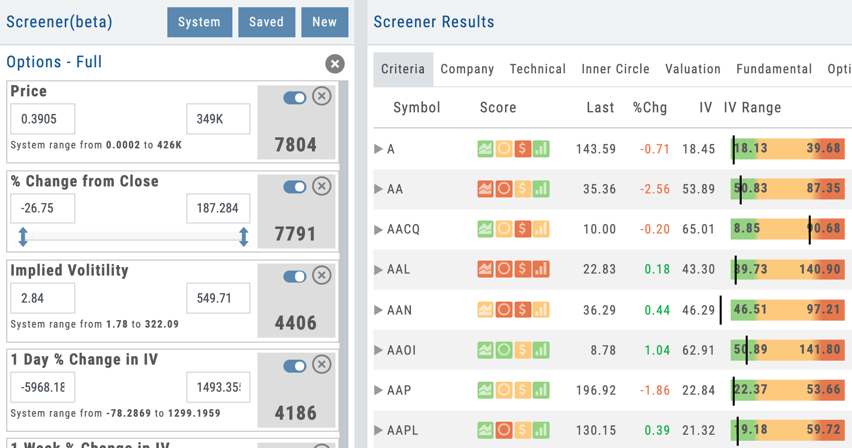Expand the AAPL row details
This screenshot has height=448, width=852.
click(x=378, y=430)
